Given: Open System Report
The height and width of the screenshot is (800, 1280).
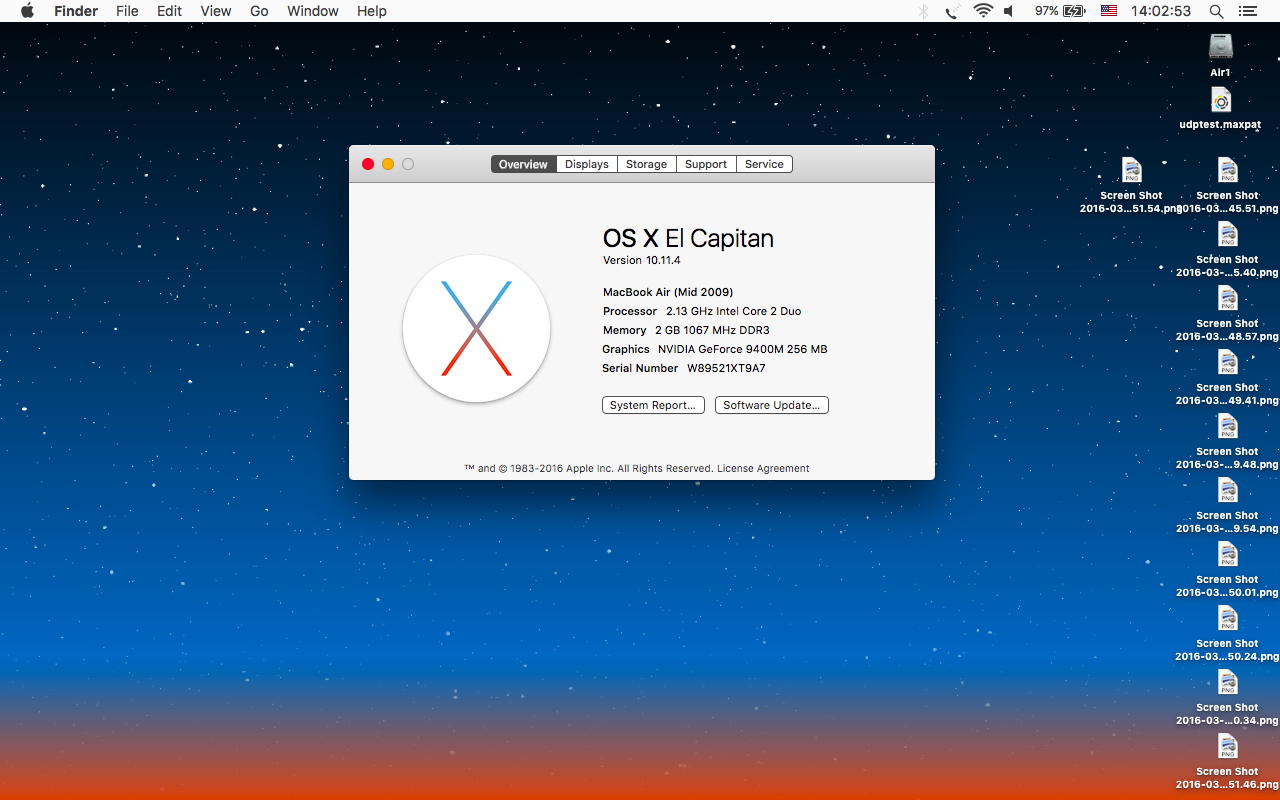Looking at the screenshot, I should 653,405.
